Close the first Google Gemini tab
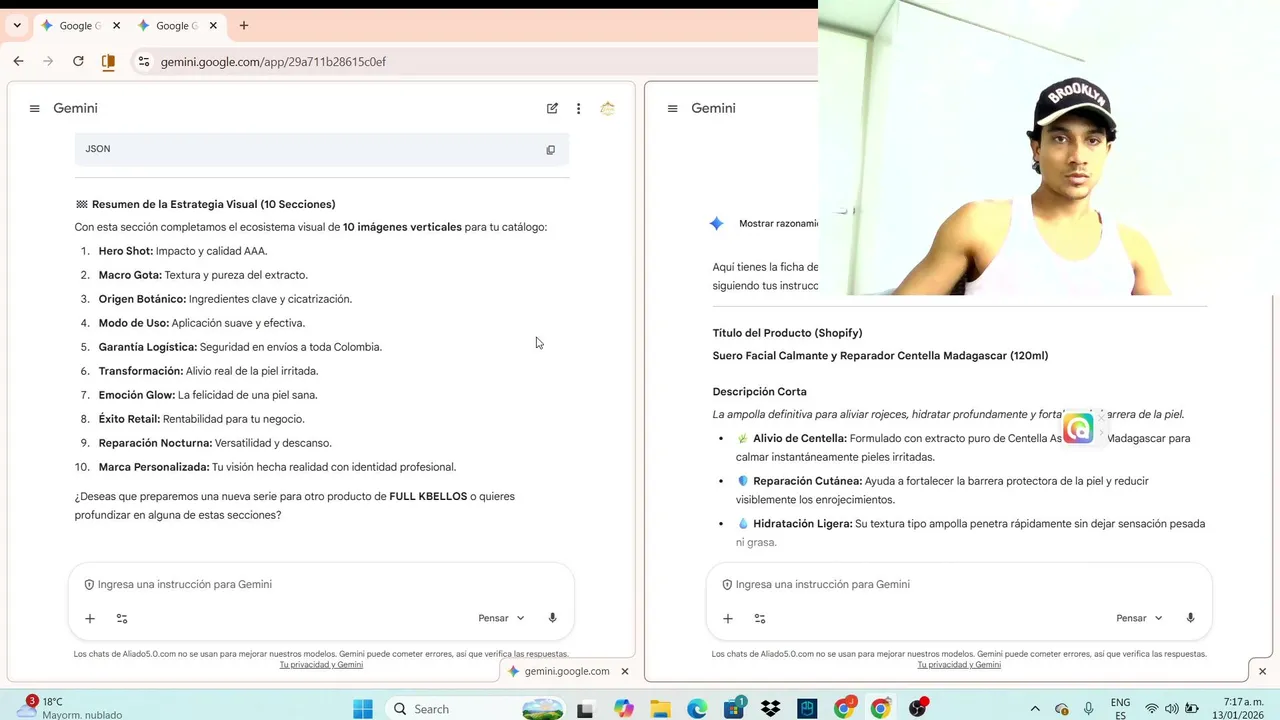 coord(116,26)
